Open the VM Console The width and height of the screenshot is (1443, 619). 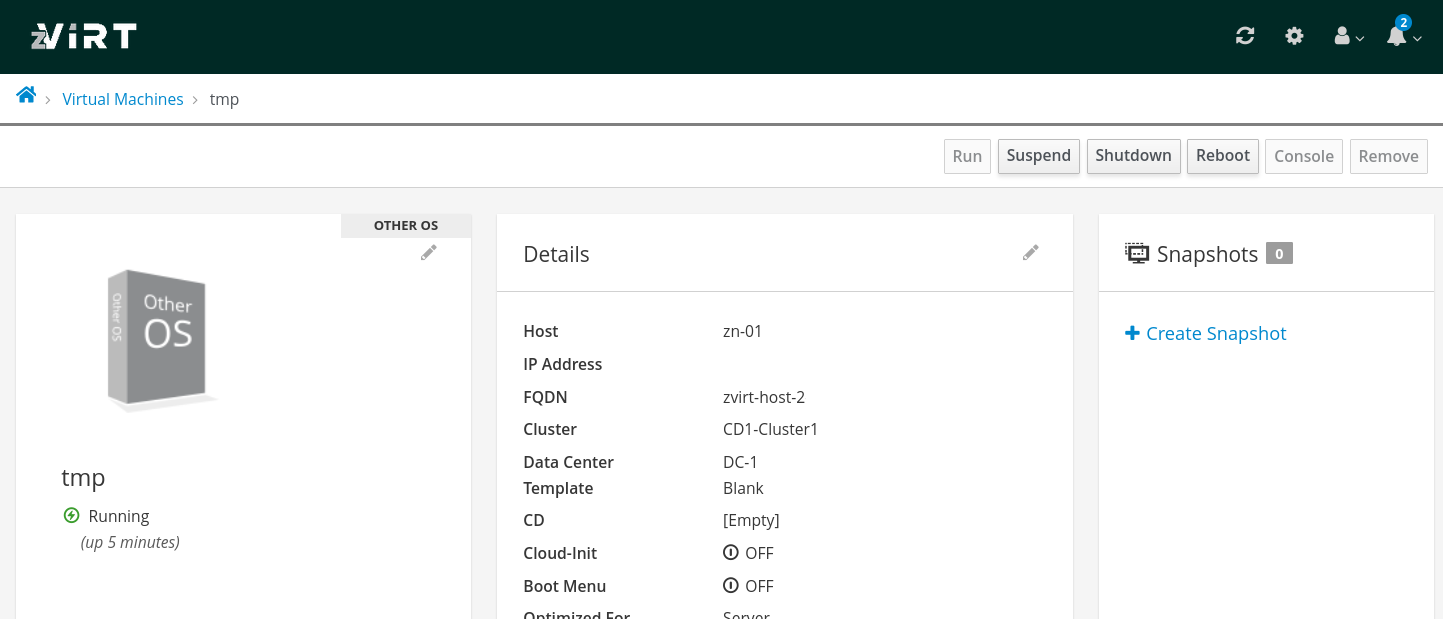pos(1303,156)
